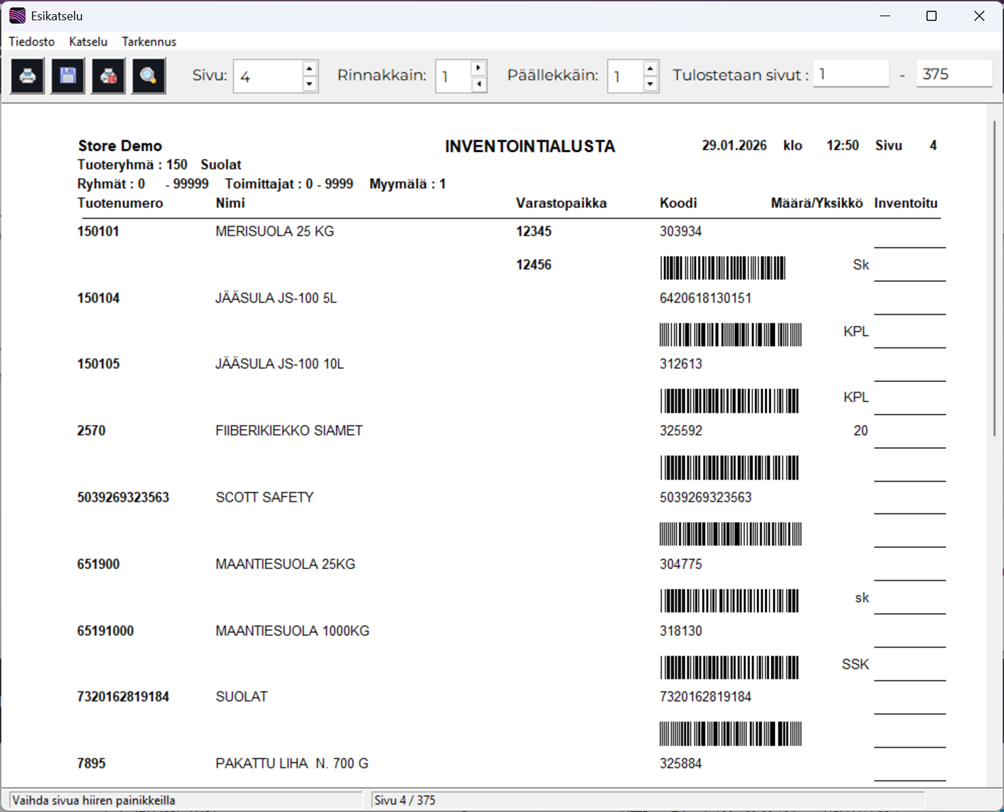The image size is (1004, 812).
Task: Decrease Sivu page number with down arrow
Action: pos(309,84)
